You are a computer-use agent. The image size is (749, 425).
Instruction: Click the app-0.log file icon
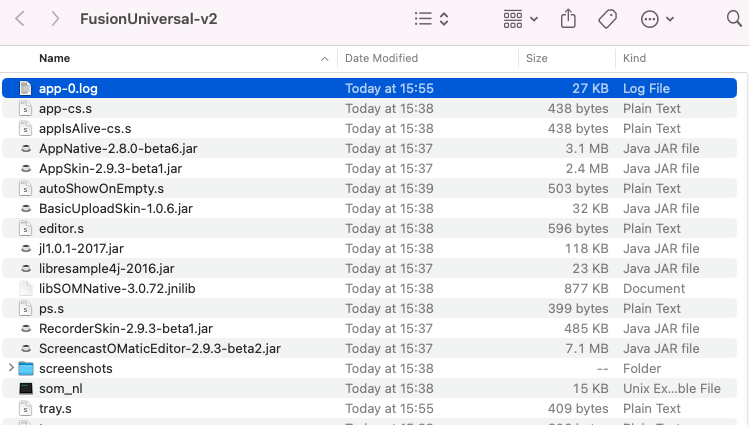[x=26, y=89]
